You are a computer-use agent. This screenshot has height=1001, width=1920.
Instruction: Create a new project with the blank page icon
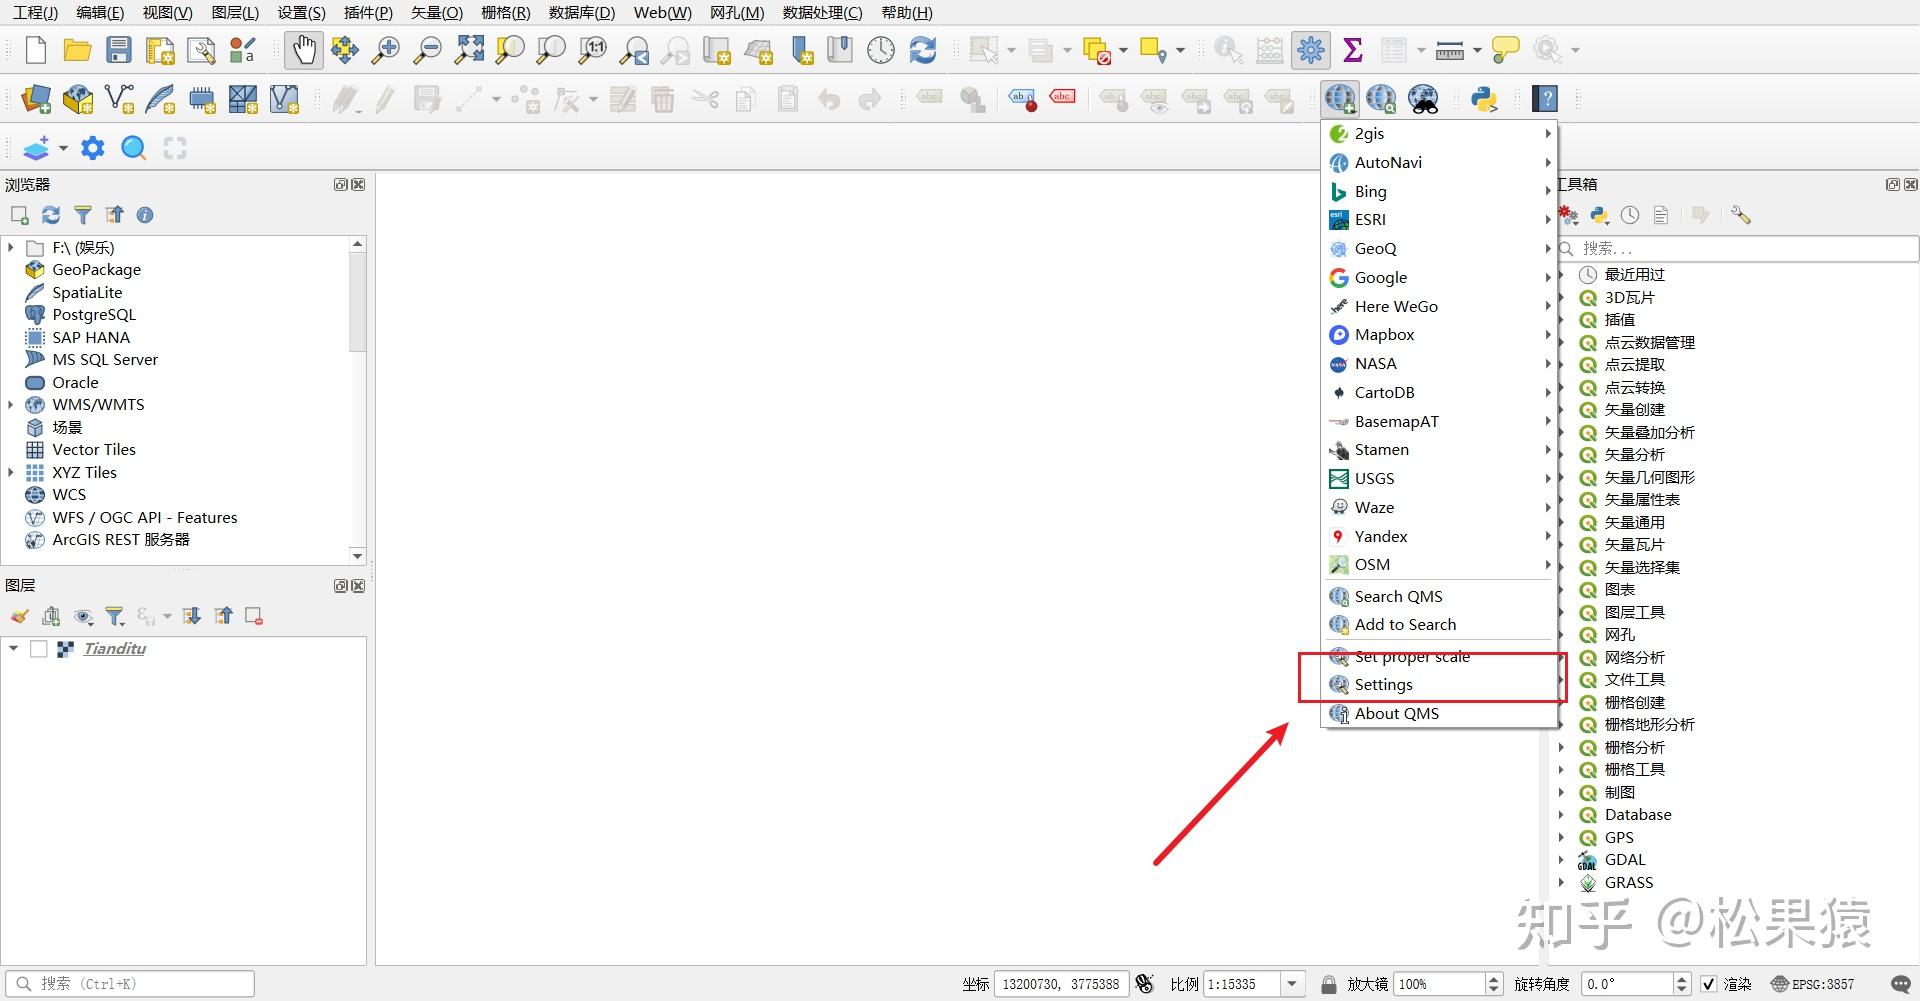coord(36,50)
